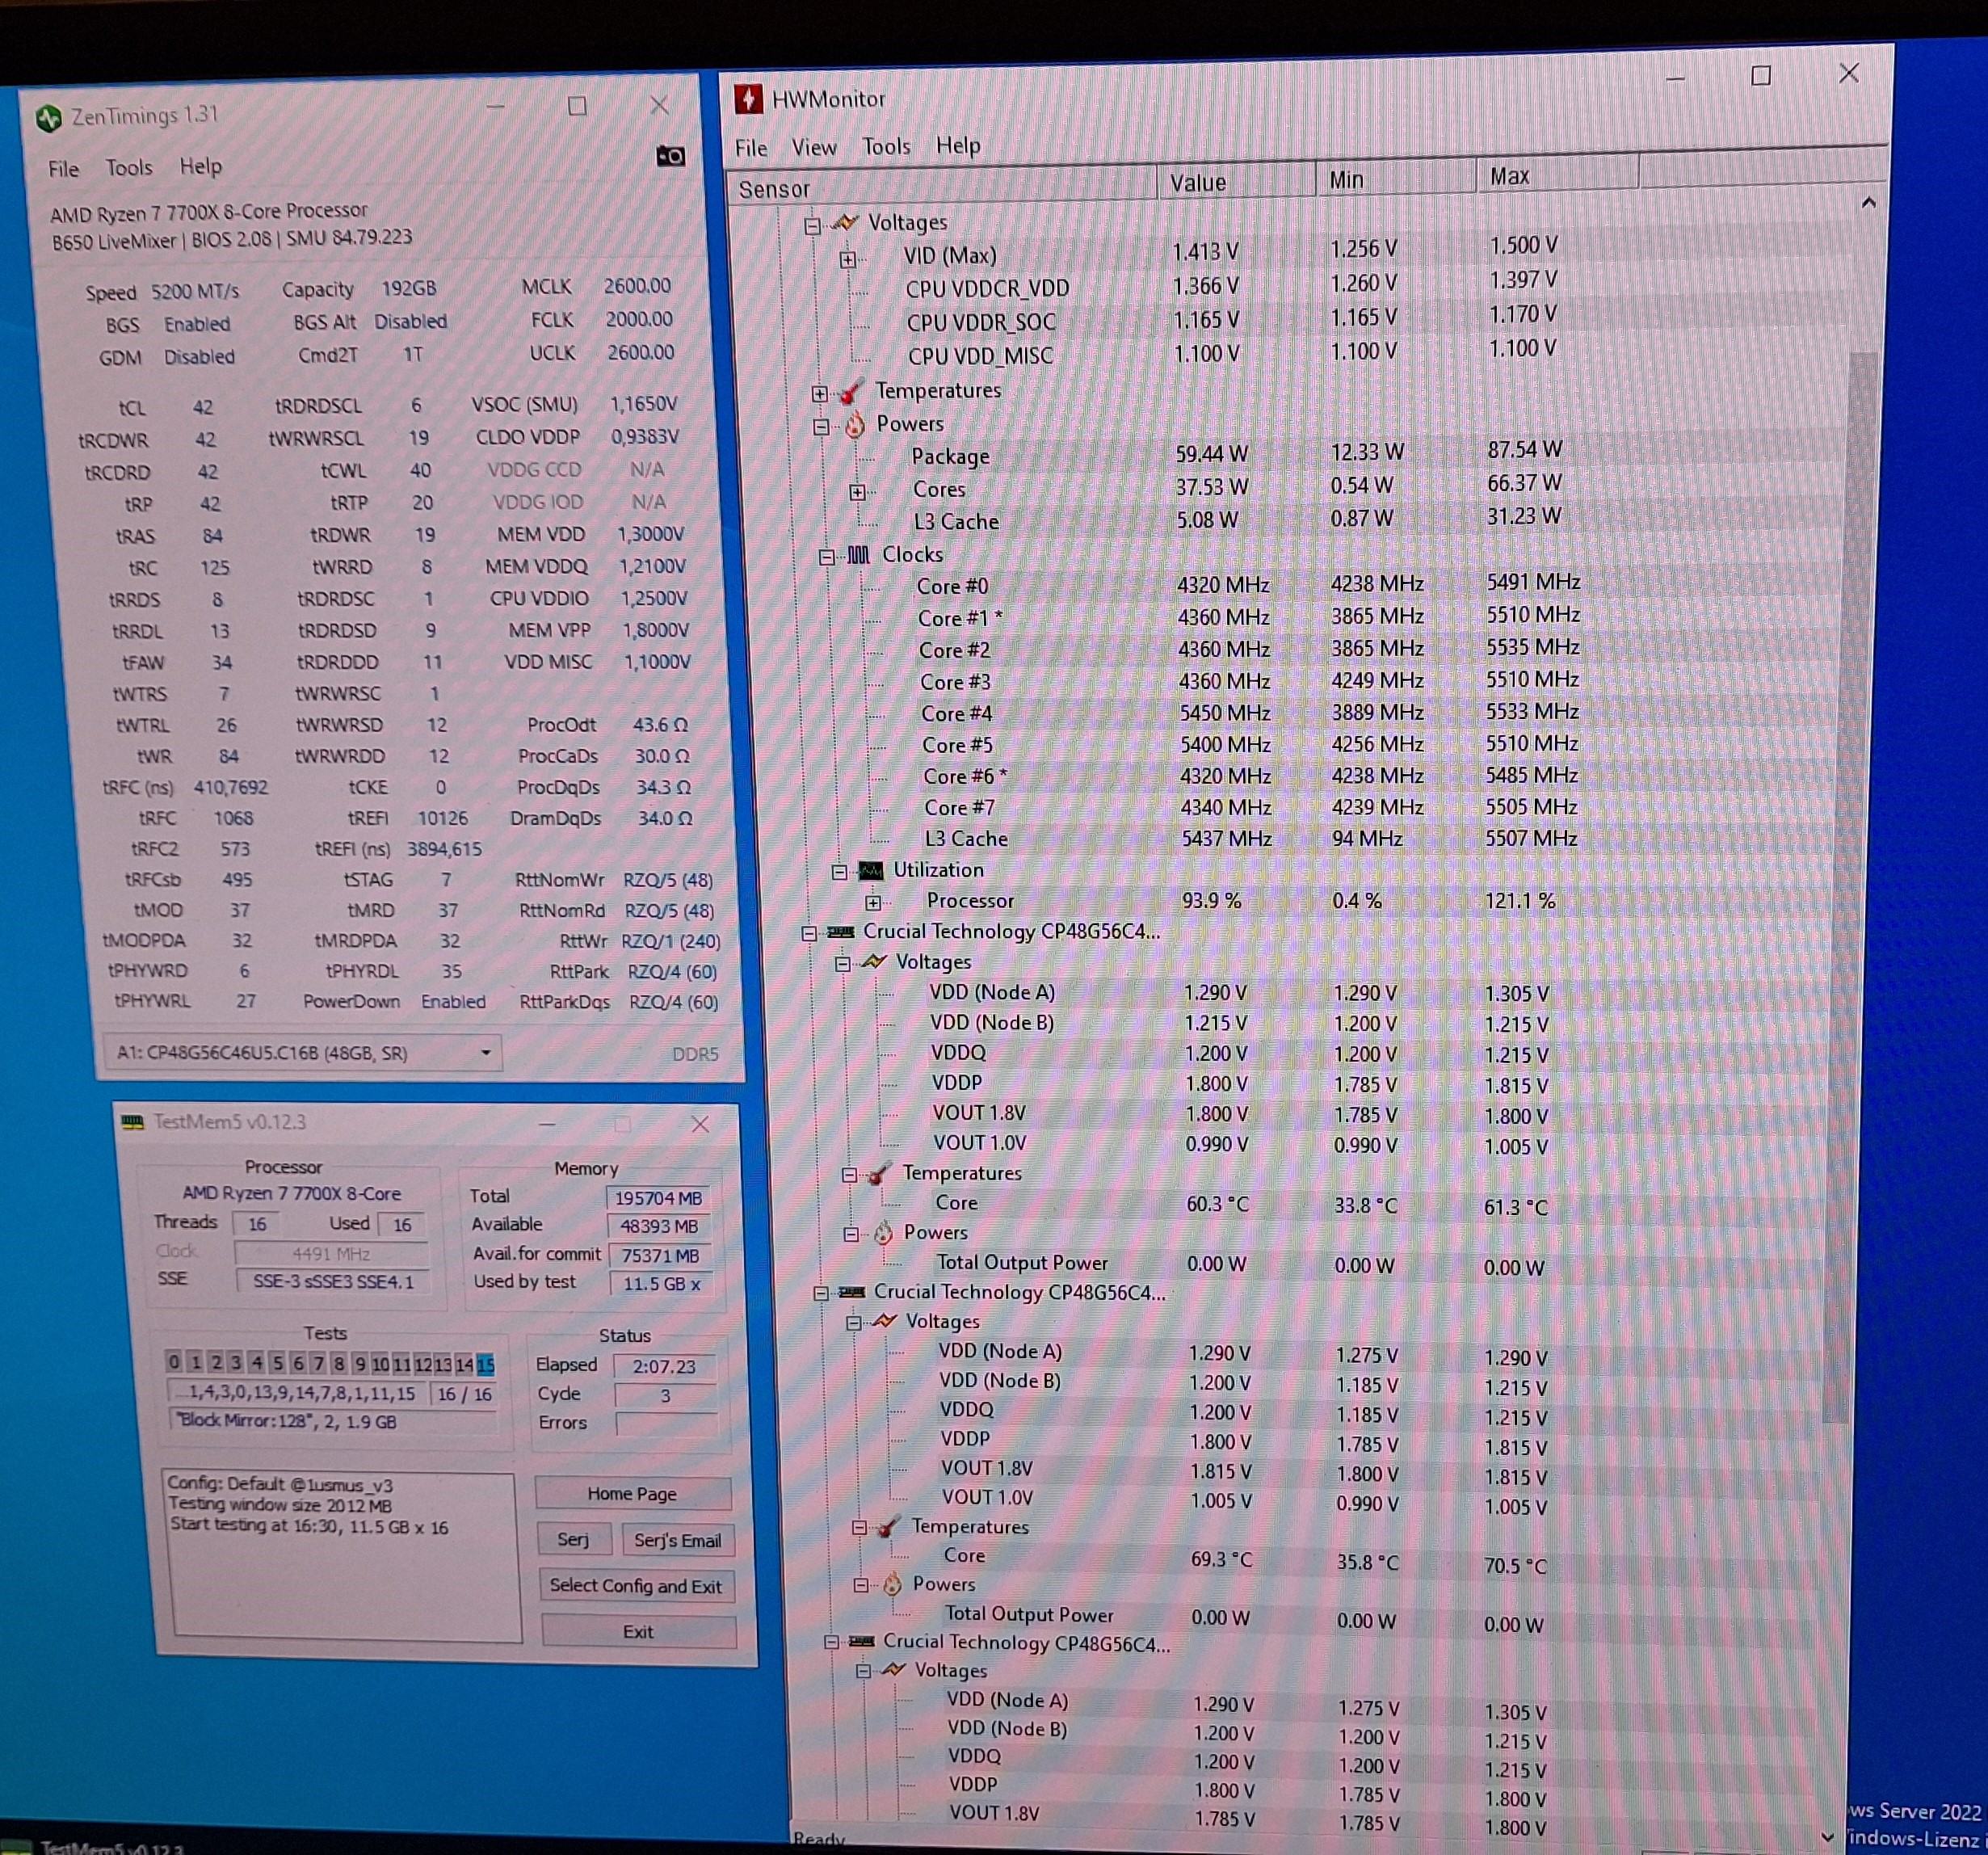This screenshot has height=1855, width=1988.
Task: Take a ZenTimings screenshot with camera icon
Action: point(670,156)
